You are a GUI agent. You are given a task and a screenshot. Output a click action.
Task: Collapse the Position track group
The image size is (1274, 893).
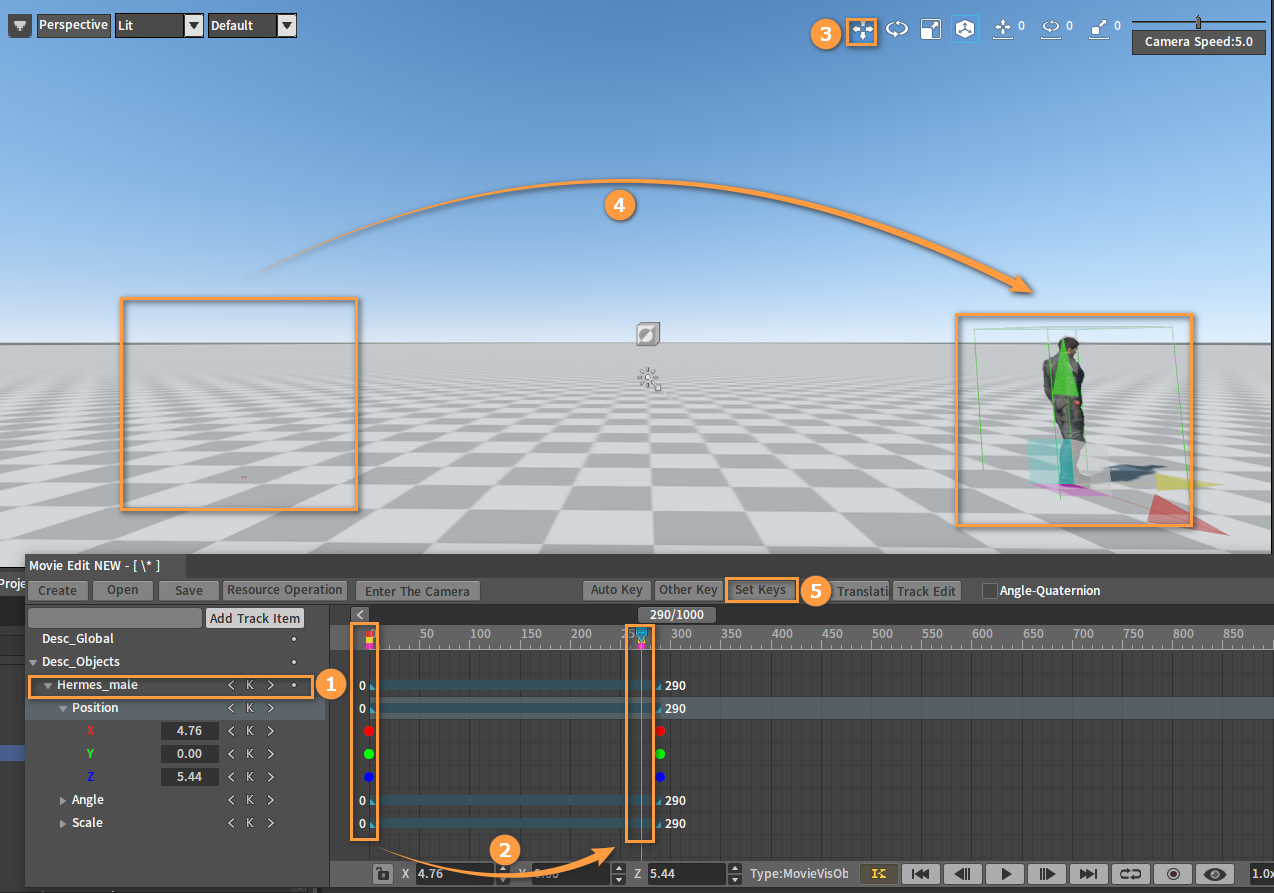[x=63, y=709]
